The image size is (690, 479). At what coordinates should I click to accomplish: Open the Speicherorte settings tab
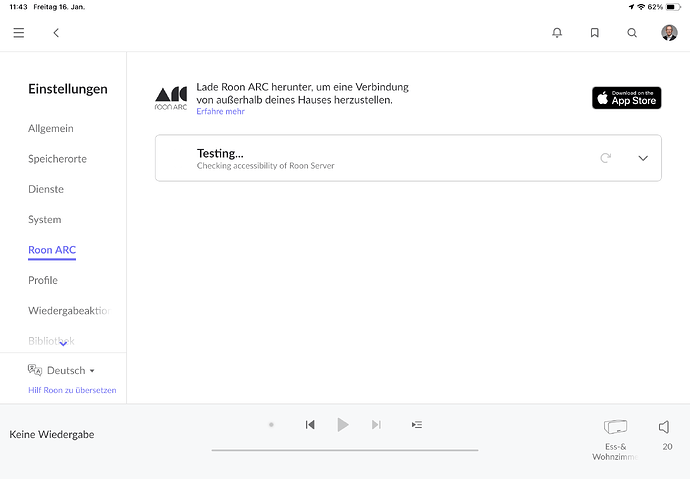coord(57,159)
